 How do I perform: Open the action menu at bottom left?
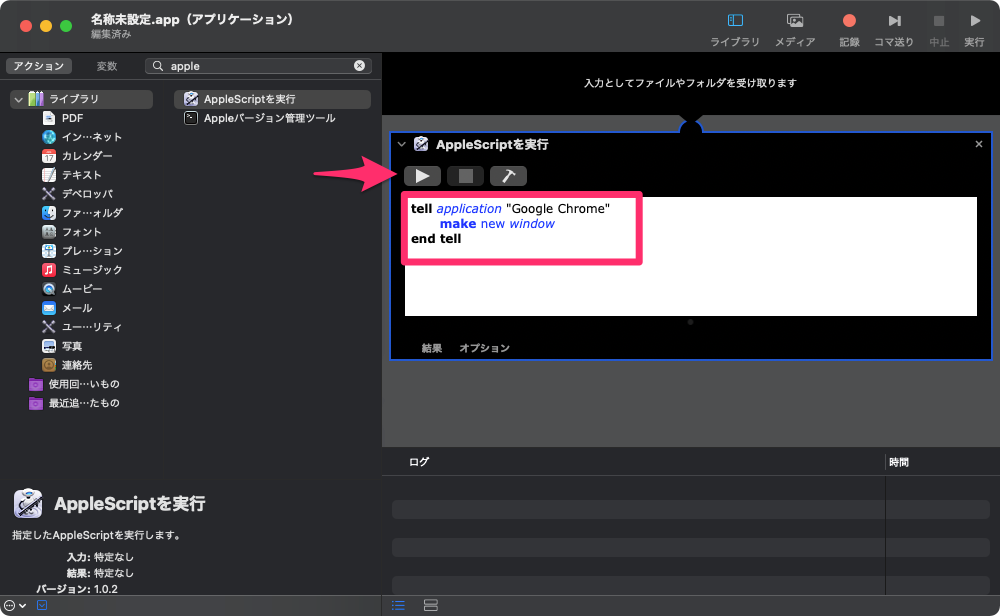click(15, 605)
